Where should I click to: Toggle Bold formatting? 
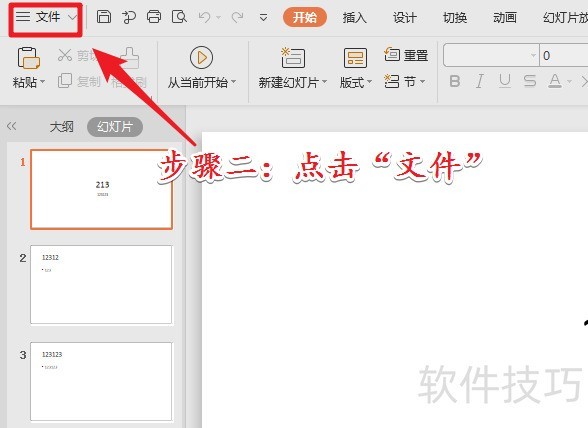455,81
